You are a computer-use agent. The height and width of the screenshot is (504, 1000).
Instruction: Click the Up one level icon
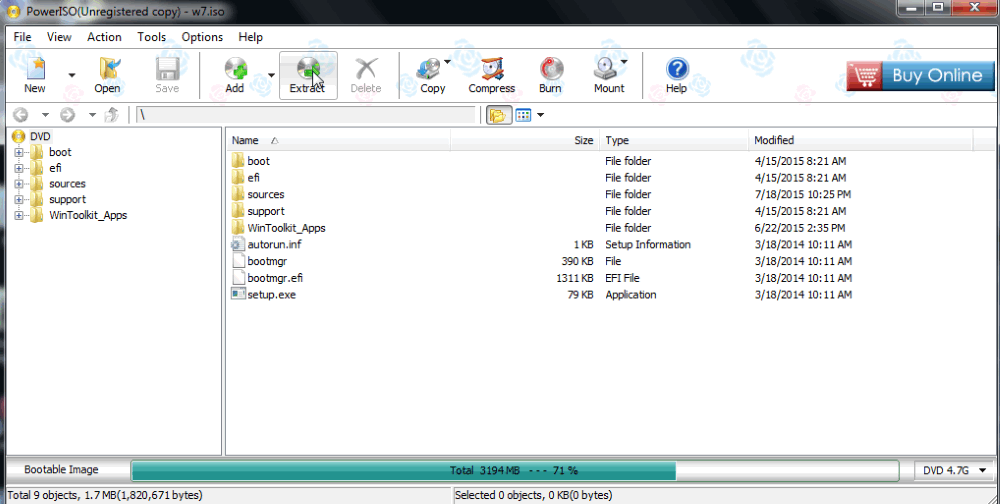click(112, 115)
